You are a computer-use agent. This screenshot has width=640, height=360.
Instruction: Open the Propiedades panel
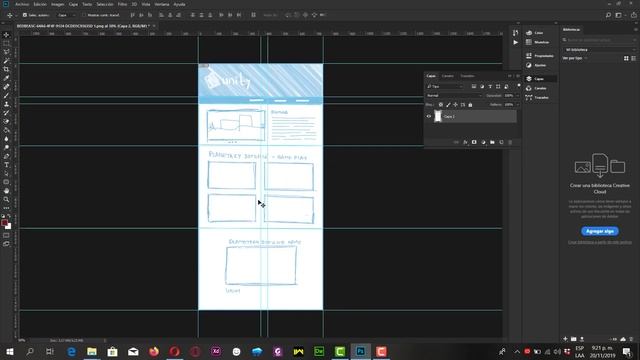click(x=540, y=56)
